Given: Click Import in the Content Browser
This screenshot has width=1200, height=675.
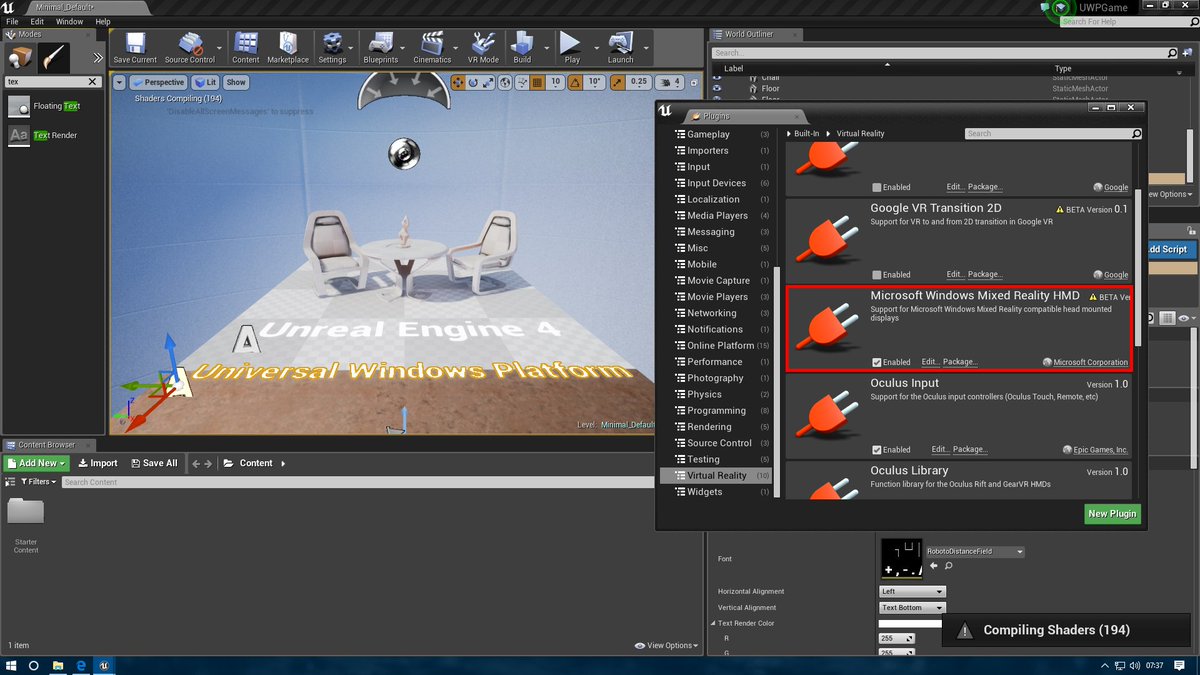Looking at the screenshot, I should click(97, 463).
